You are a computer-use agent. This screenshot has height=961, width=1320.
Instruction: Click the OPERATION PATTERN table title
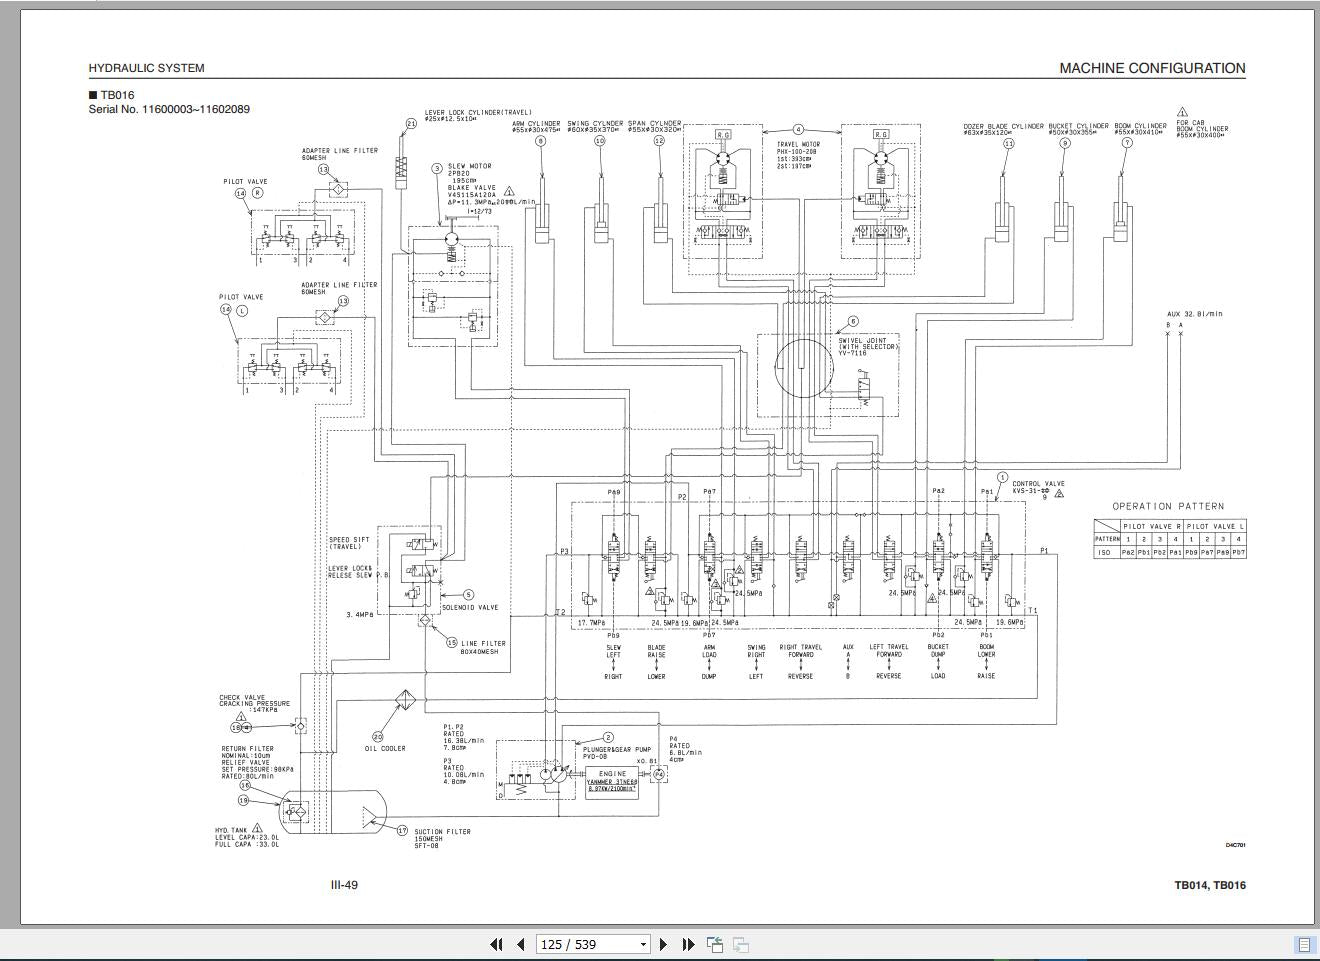tap(1167, 506)
